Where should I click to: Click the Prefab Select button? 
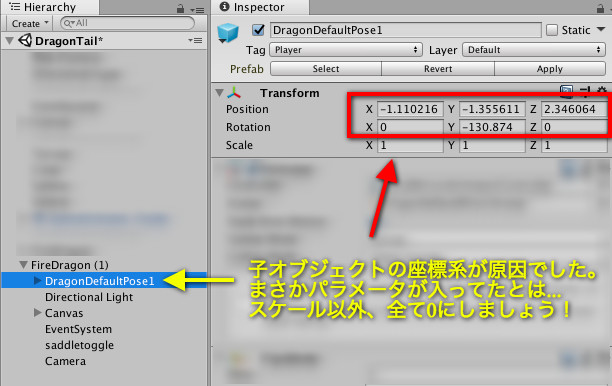[x=326, y=69]
